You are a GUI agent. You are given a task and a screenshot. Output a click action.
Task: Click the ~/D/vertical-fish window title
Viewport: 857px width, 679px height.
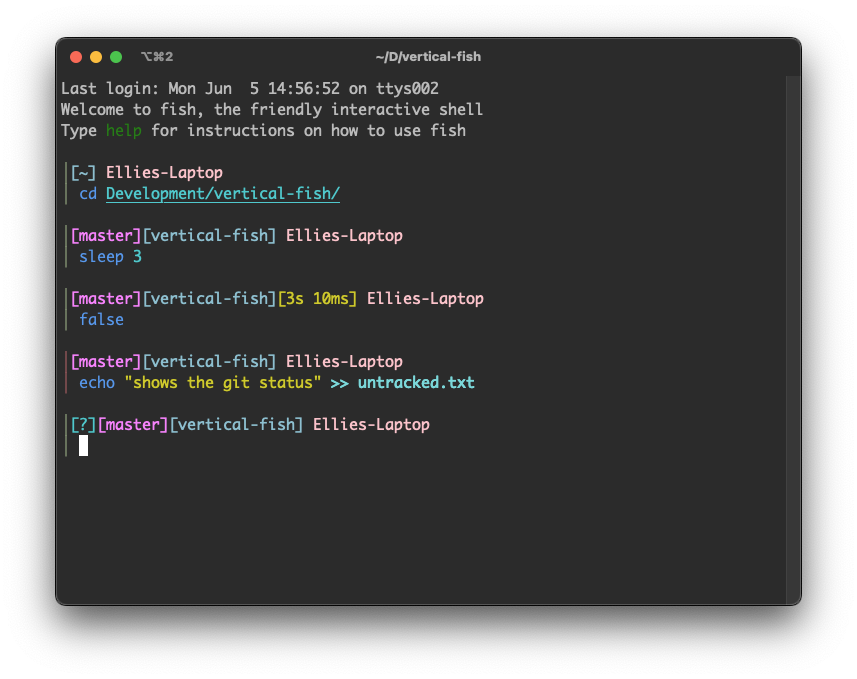(x=428, y=57)
